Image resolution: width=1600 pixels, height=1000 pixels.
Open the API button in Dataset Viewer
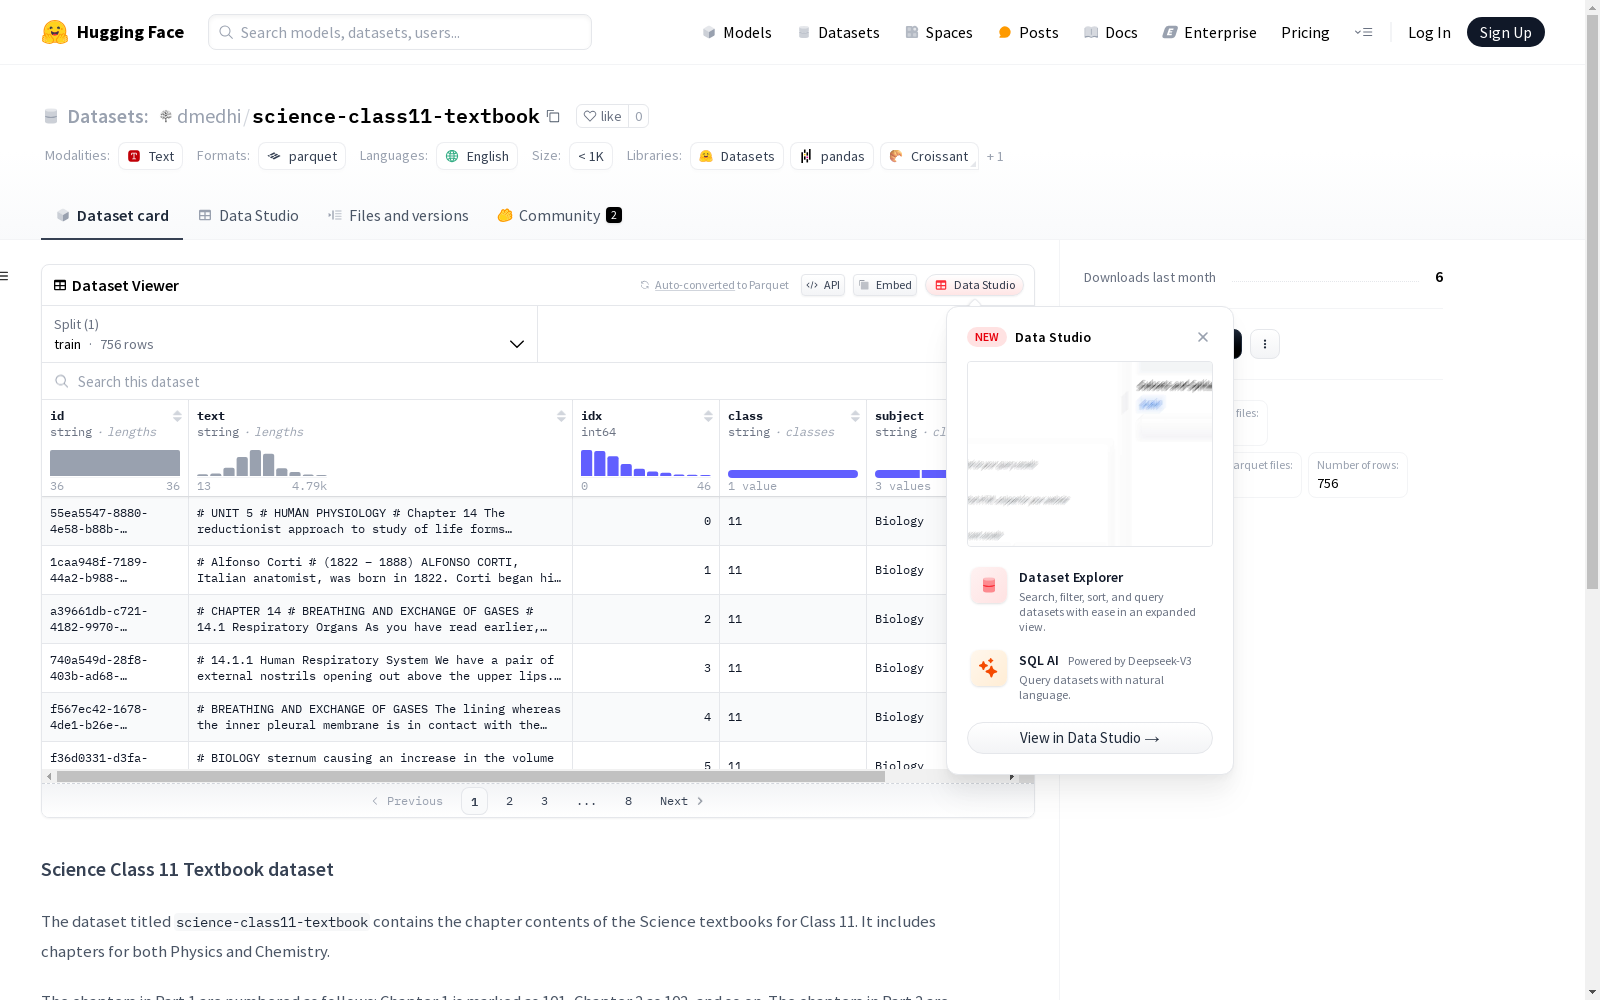click(823, 285)
